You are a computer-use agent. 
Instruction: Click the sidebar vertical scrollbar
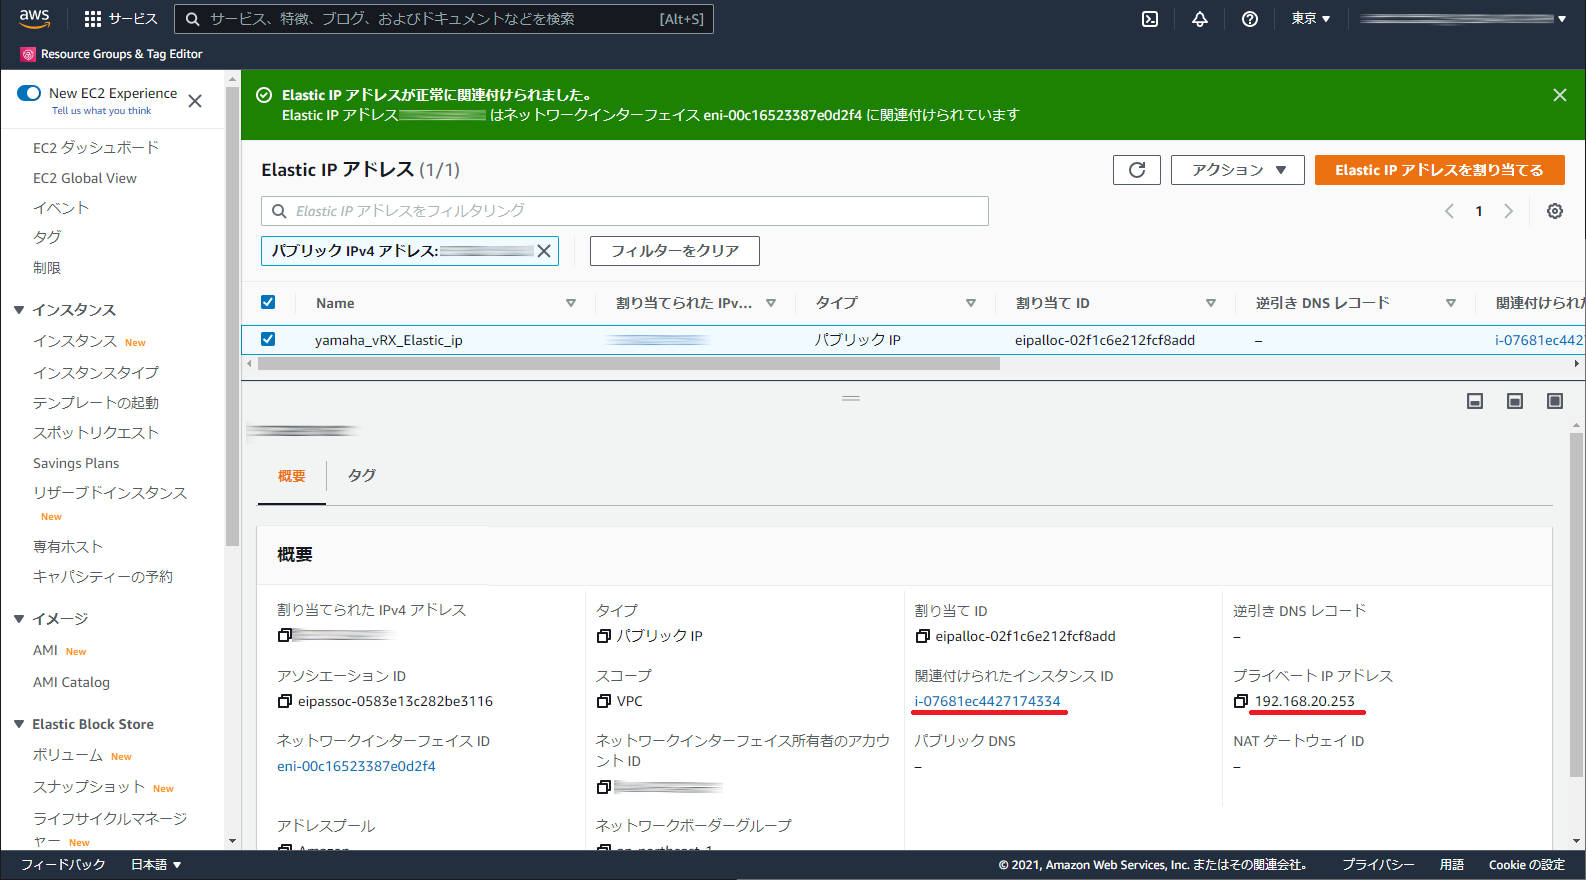(233, 316)
